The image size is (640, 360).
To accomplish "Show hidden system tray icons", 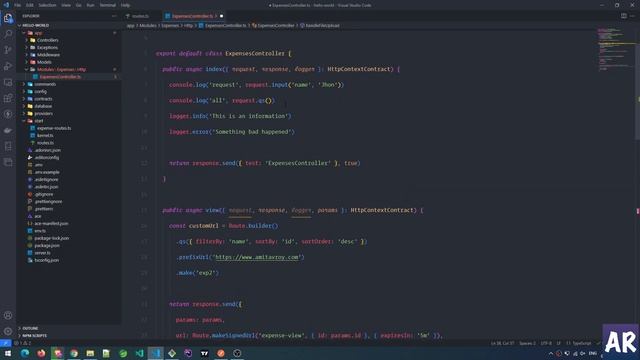I will (551, 353).
